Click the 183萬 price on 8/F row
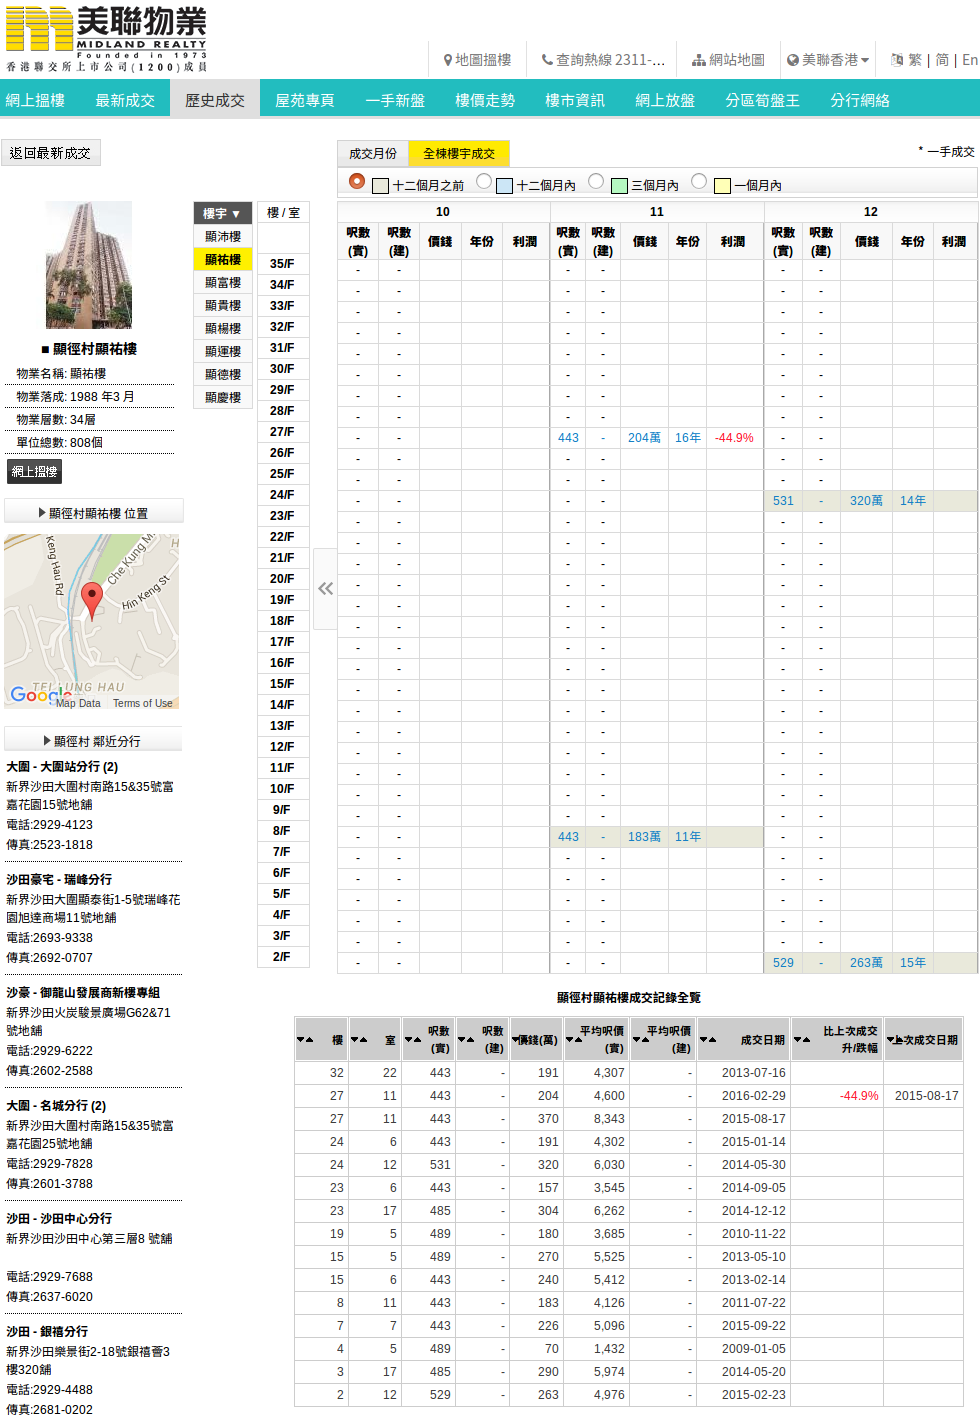 coord(644,837)
